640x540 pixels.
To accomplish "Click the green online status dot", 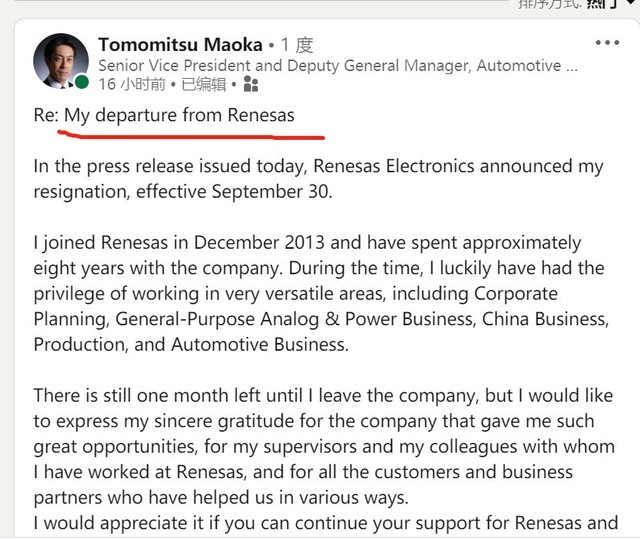I will [x=81, y=82].
